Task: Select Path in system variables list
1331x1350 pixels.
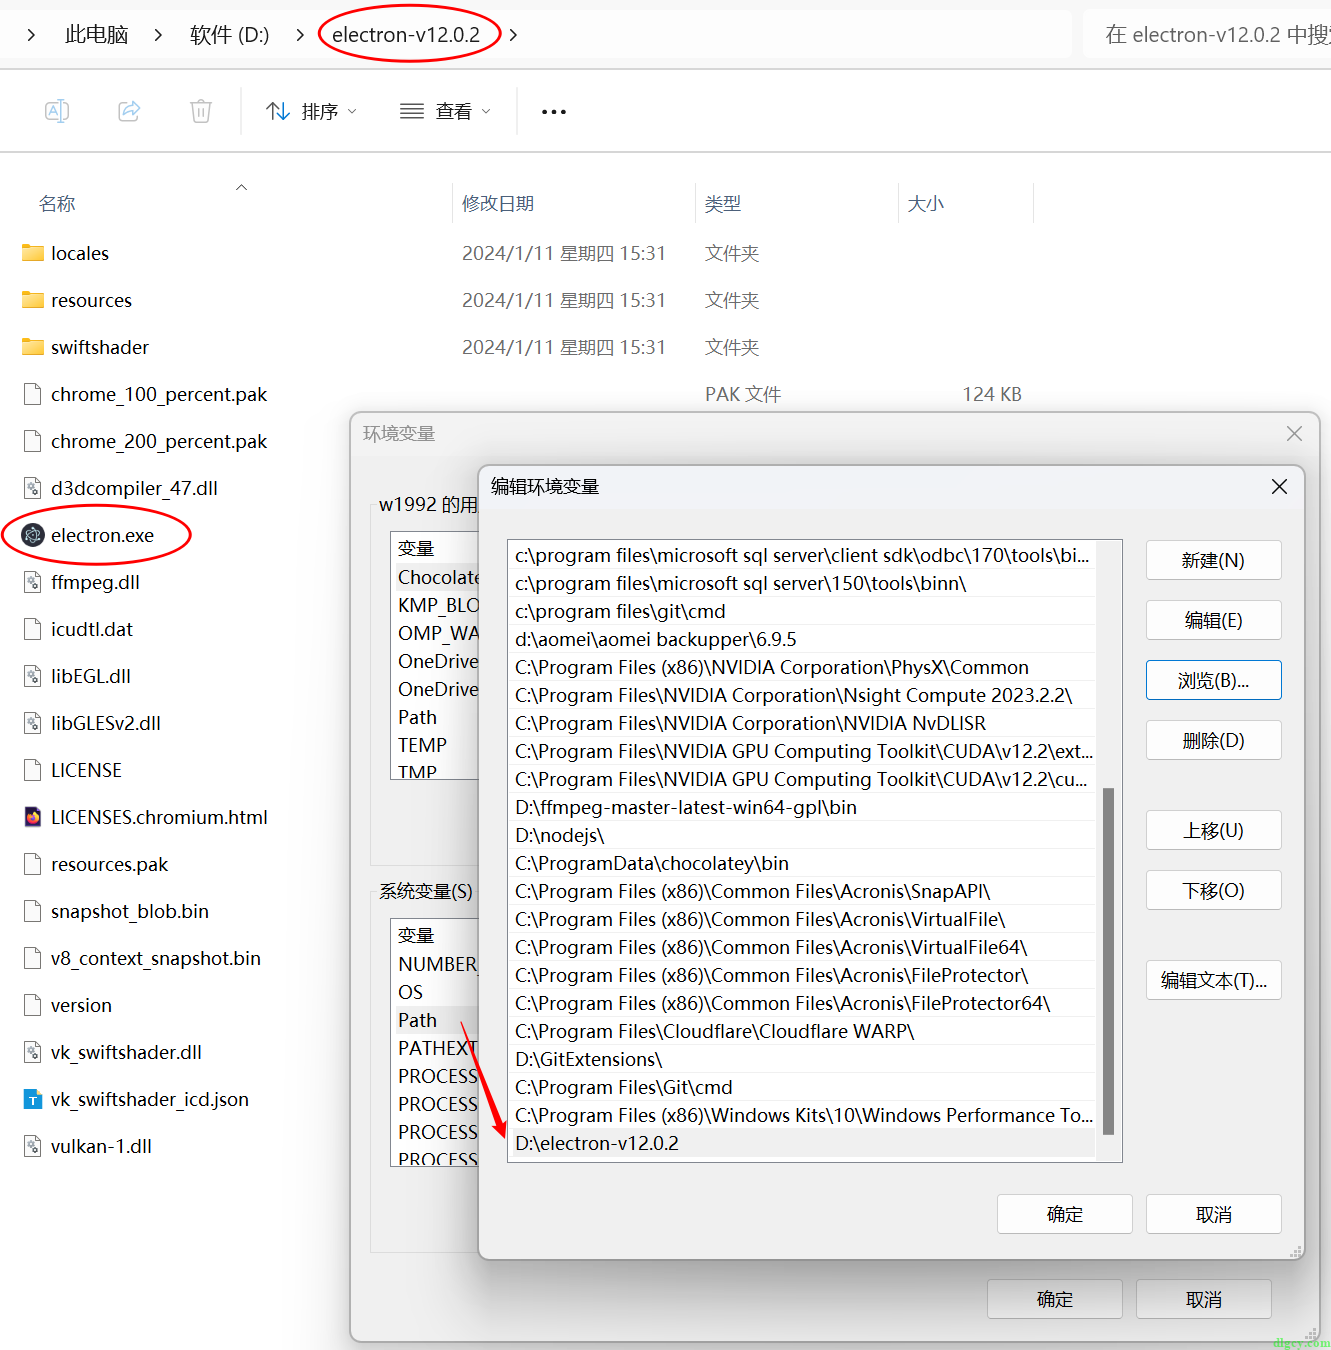Action: (x=435, y=1020)
